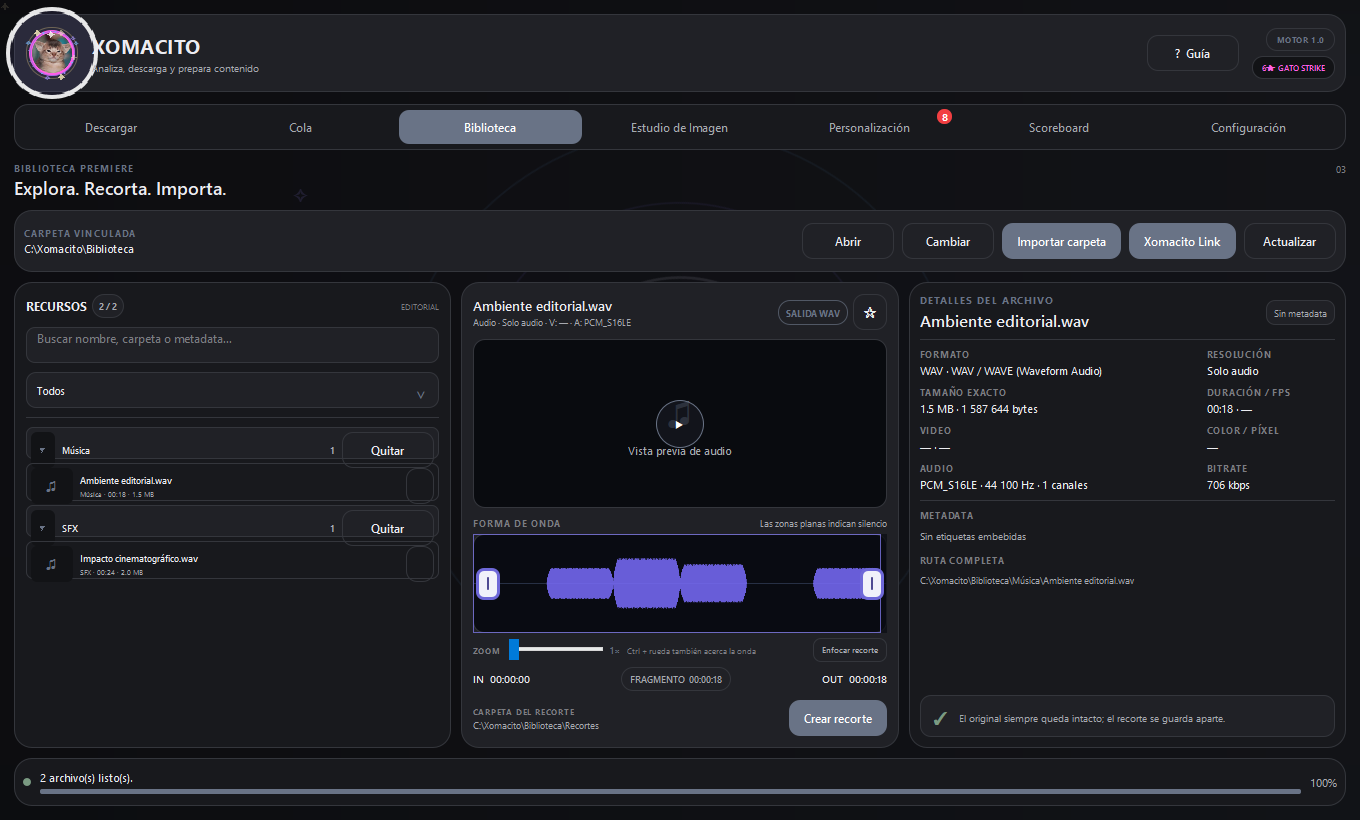Click the 'Sin etiquetas embebidas' metadata text
Screen dimensions: 1360x820
(x=973, y=537)
